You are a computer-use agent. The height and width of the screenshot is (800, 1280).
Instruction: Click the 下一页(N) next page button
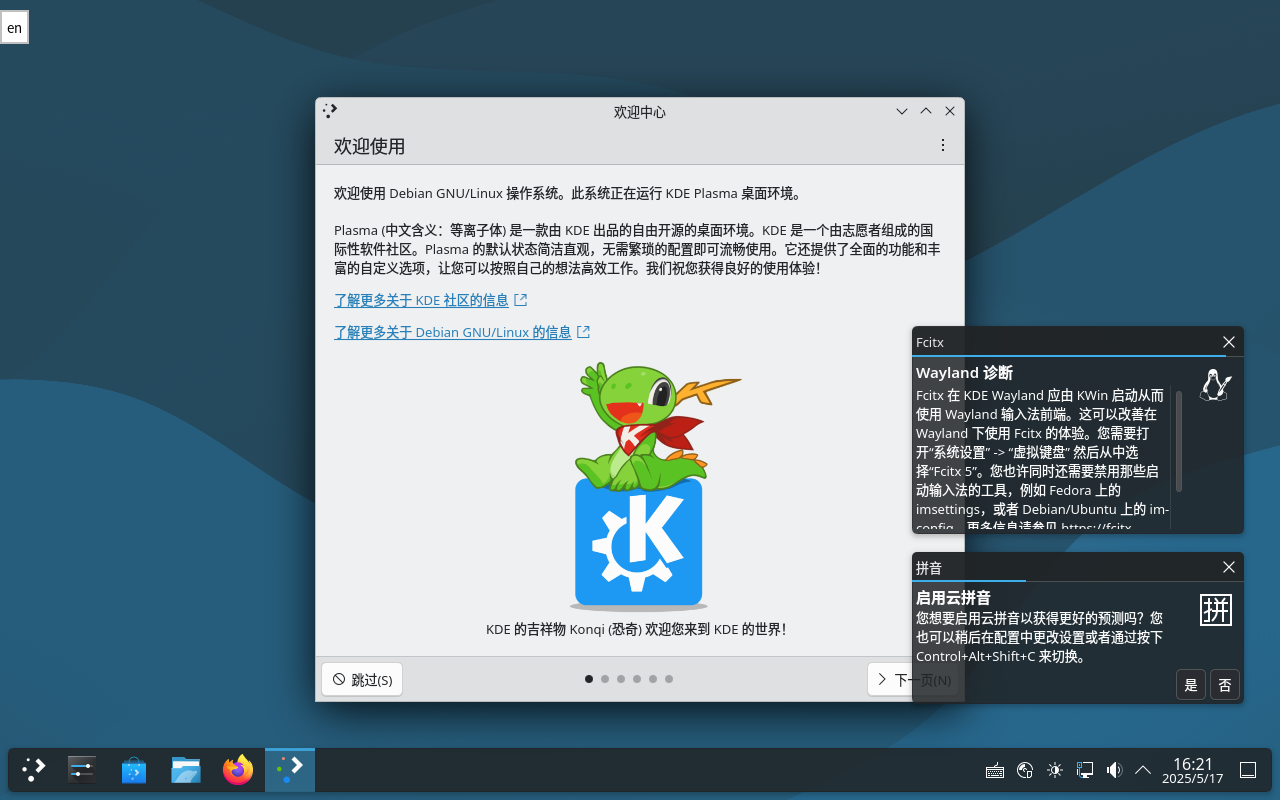(x=912, y=679)
